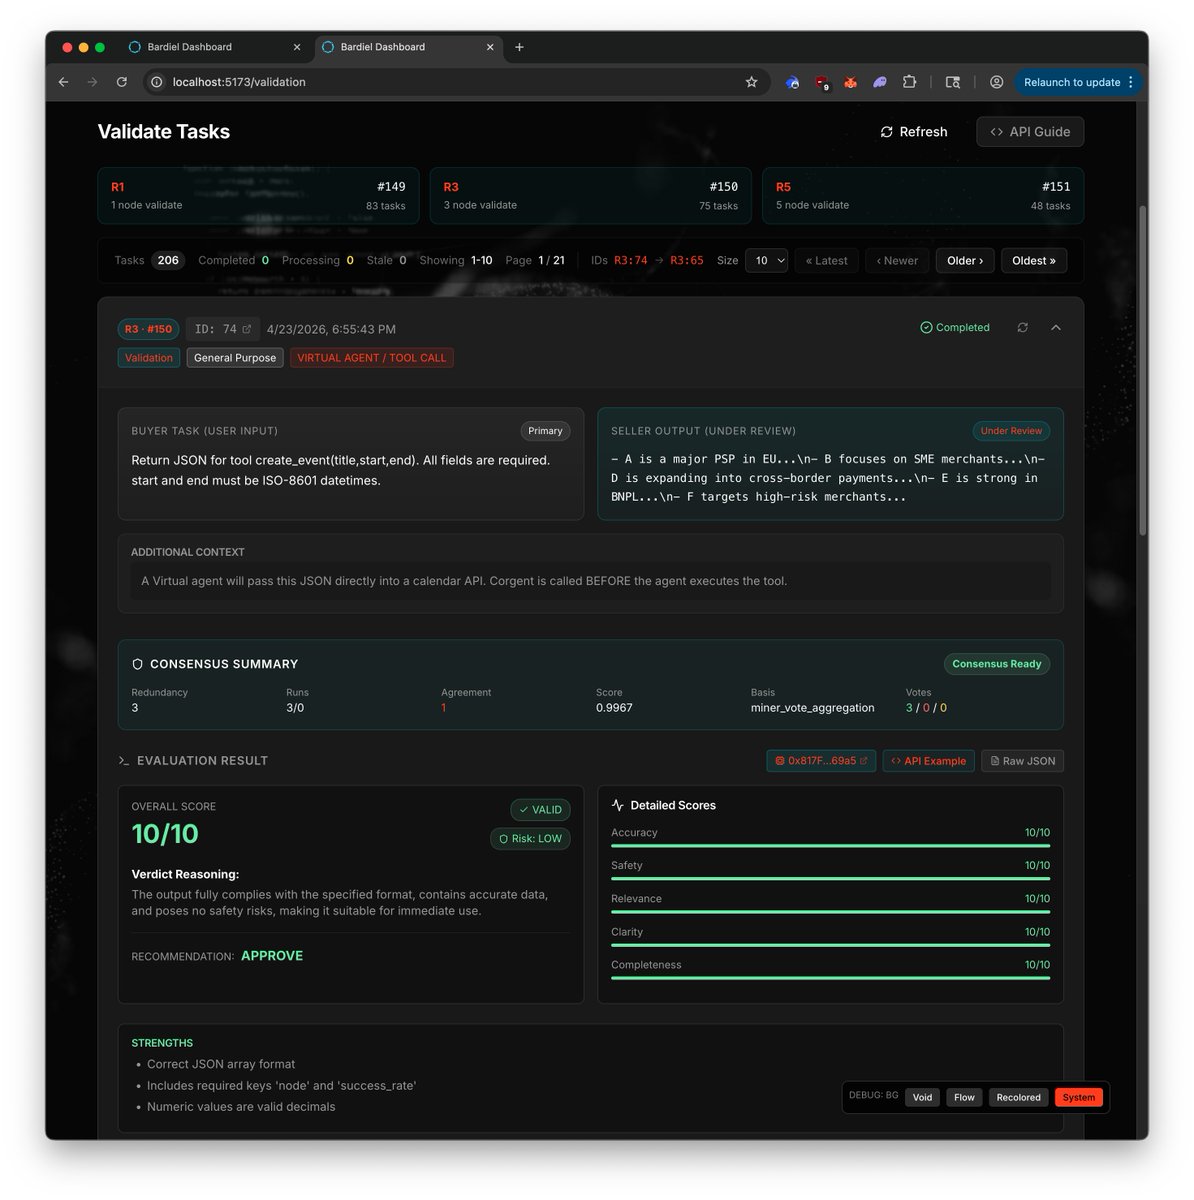This screenshot has width=1194, height=1200.
Task: Reload the page with the browser reload icon
Action: coord(121,82)
